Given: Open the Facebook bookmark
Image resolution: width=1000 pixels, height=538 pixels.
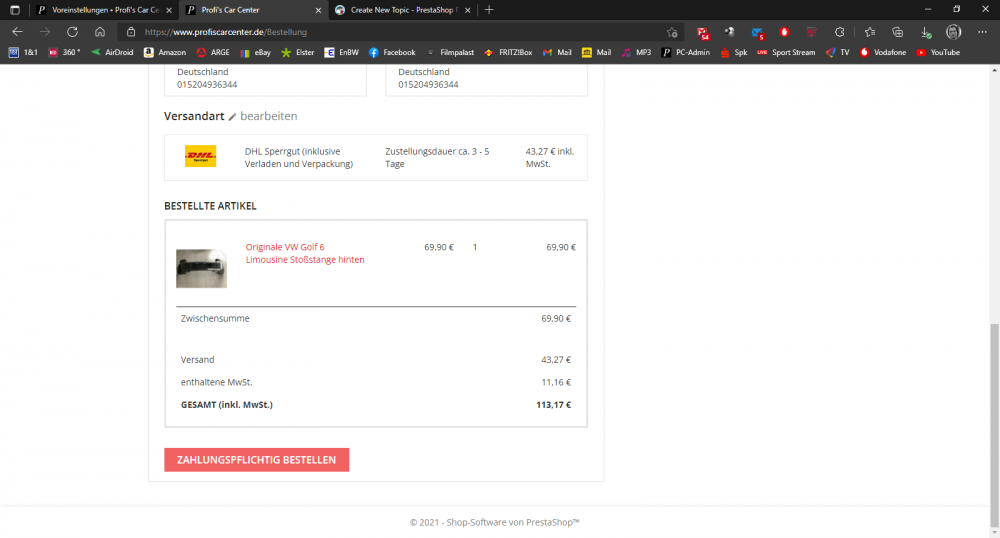Looking at the screenshot, I should click(392, 52).
